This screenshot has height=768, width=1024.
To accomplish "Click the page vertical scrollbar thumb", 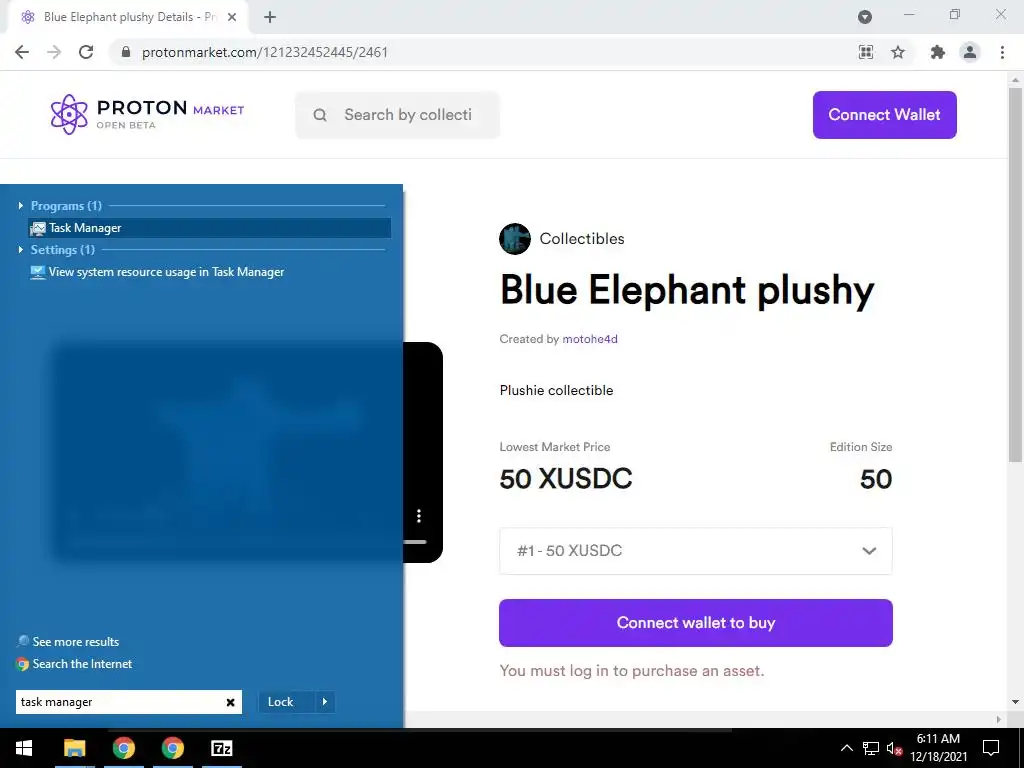I will click(x=1015, y=274).
